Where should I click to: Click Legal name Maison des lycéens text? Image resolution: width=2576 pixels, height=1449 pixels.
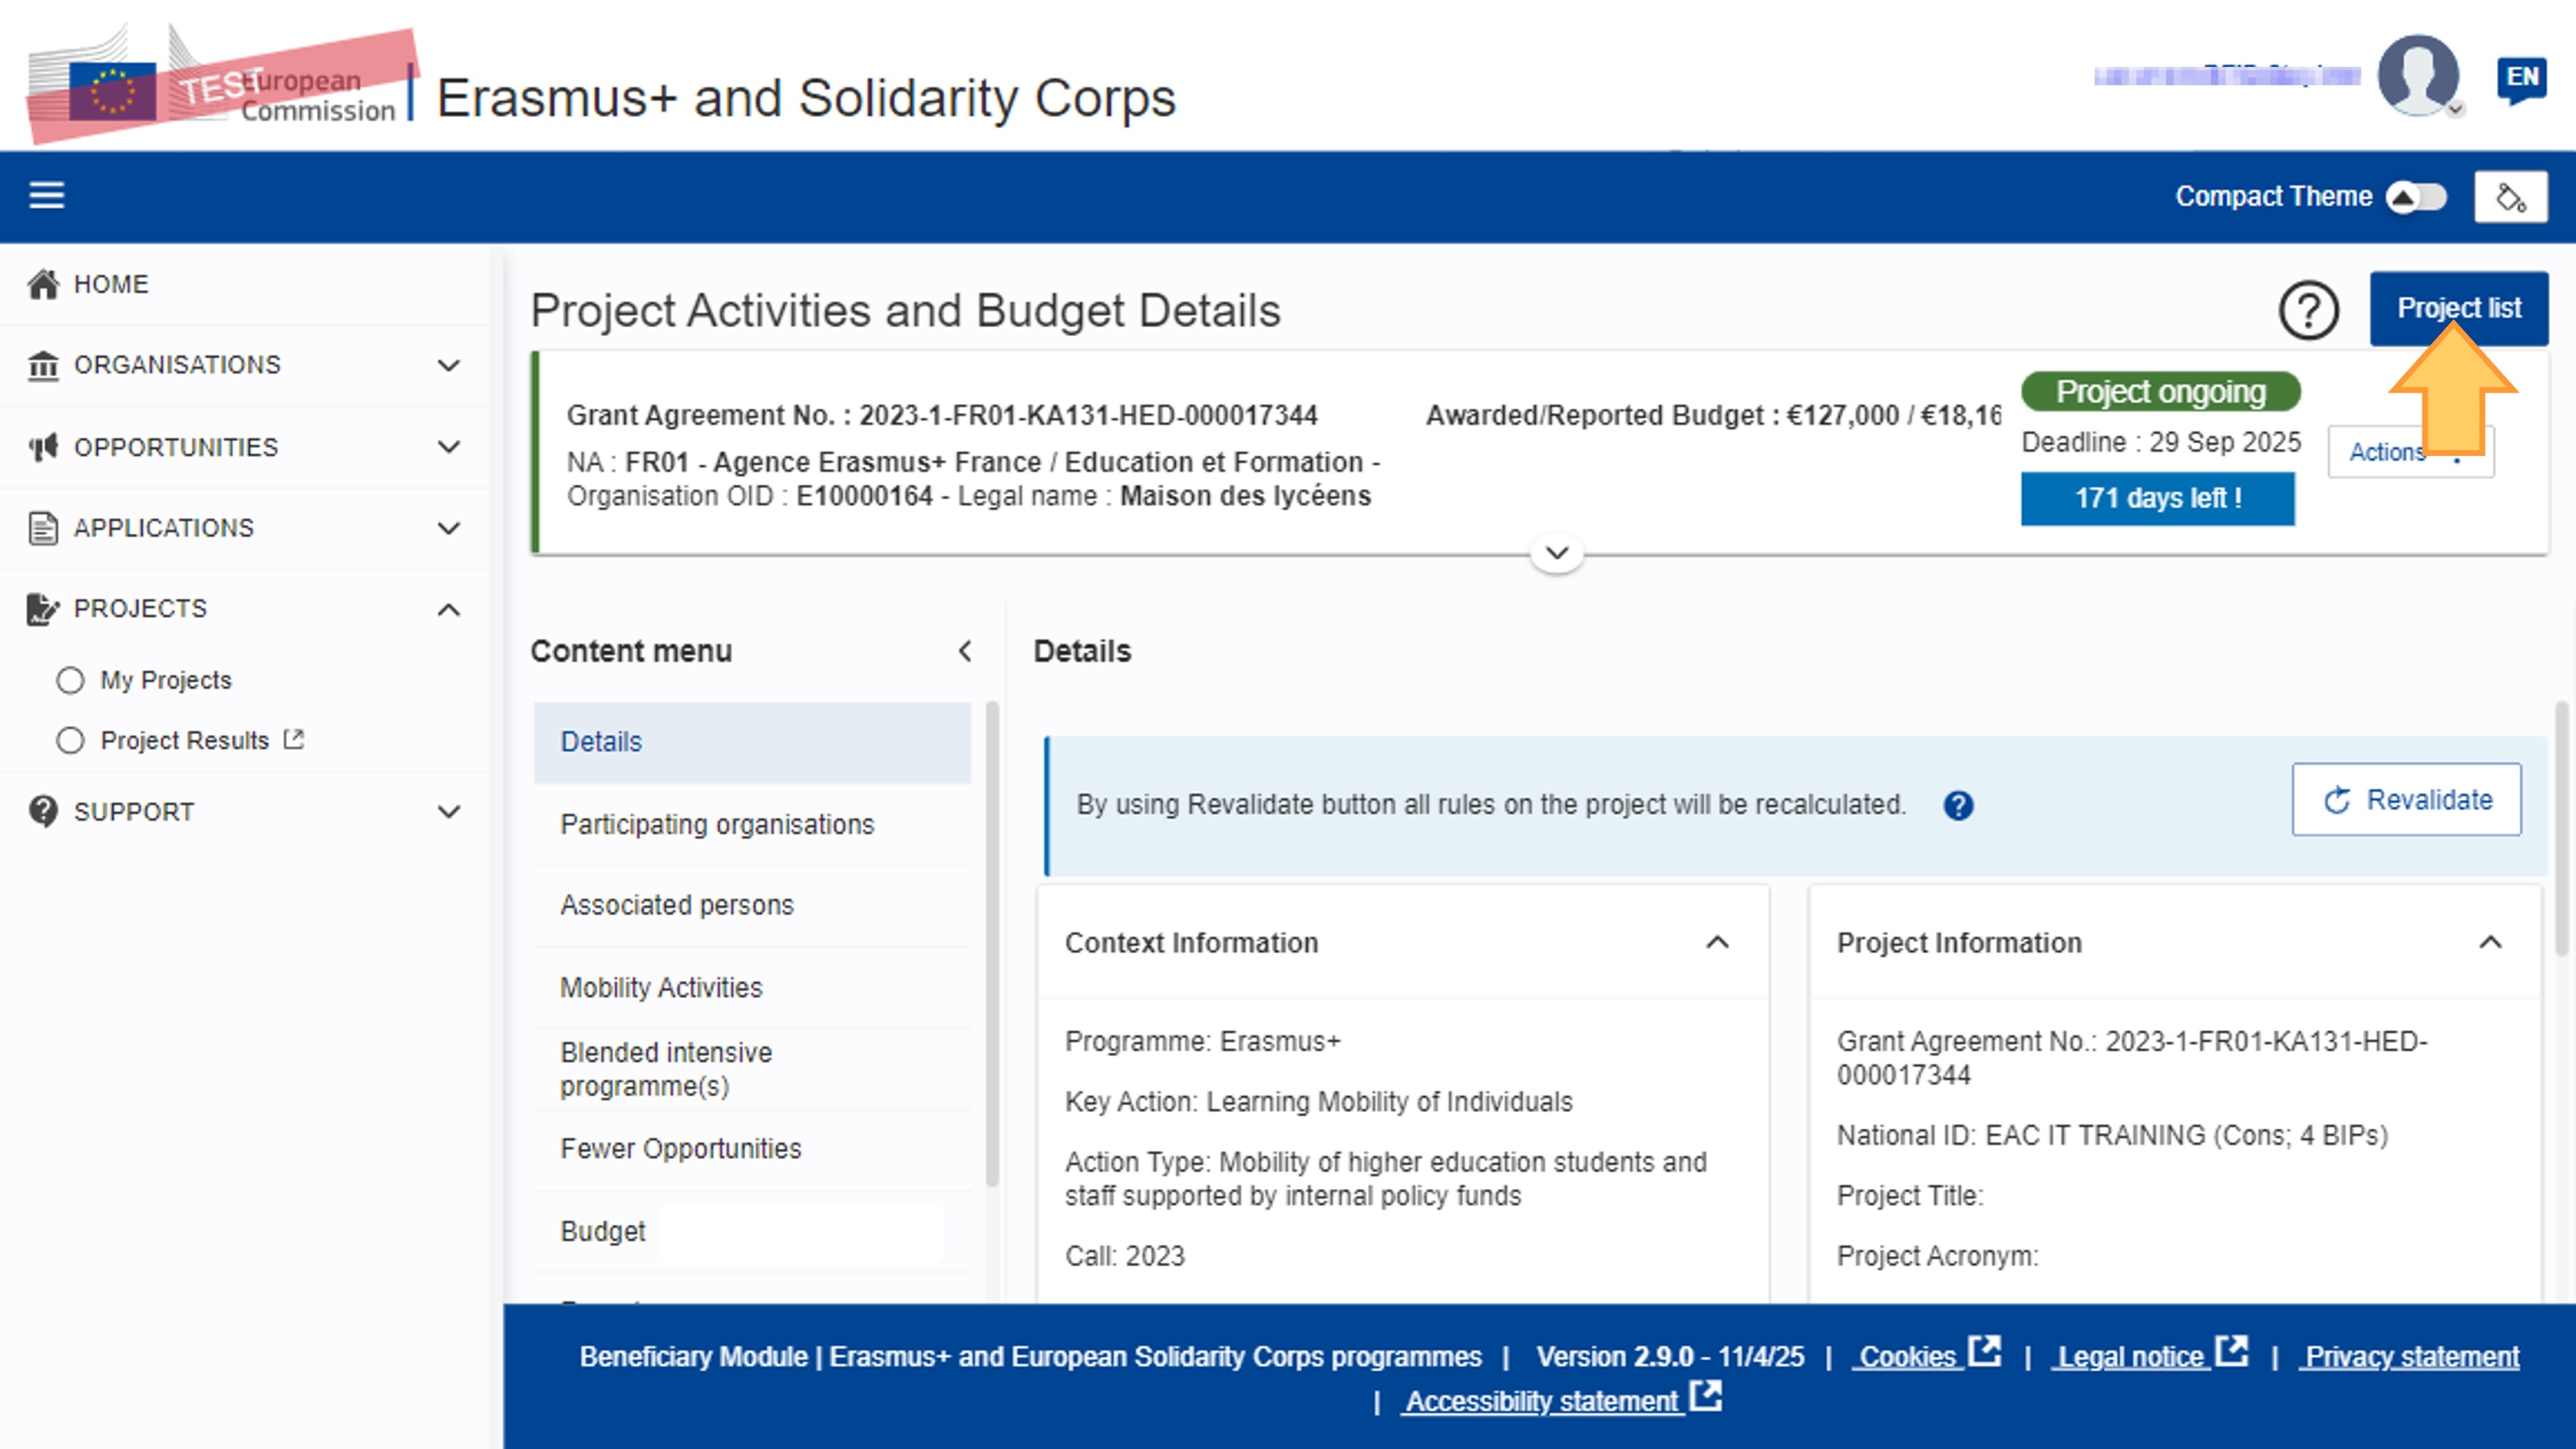[x=1164, y=496]
